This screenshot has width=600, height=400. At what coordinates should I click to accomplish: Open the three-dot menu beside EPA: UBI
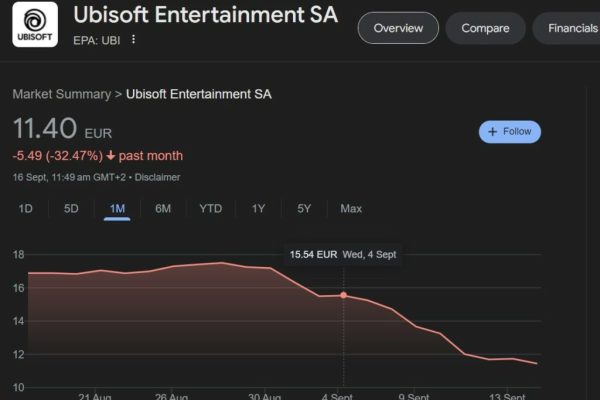(x=133, y=39)
